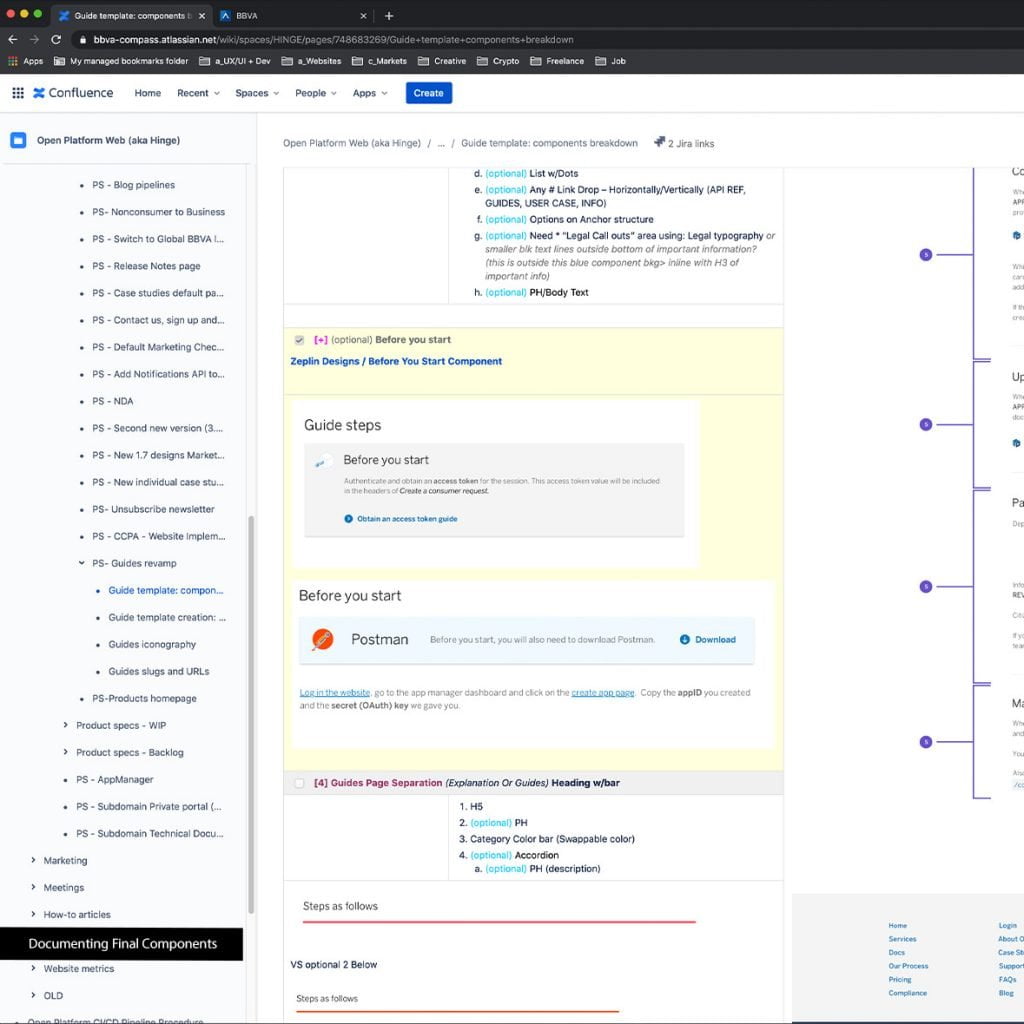Open the Spaces dropdown menu
Screen dimensions: 1024x1024
(x=257, y=93)
